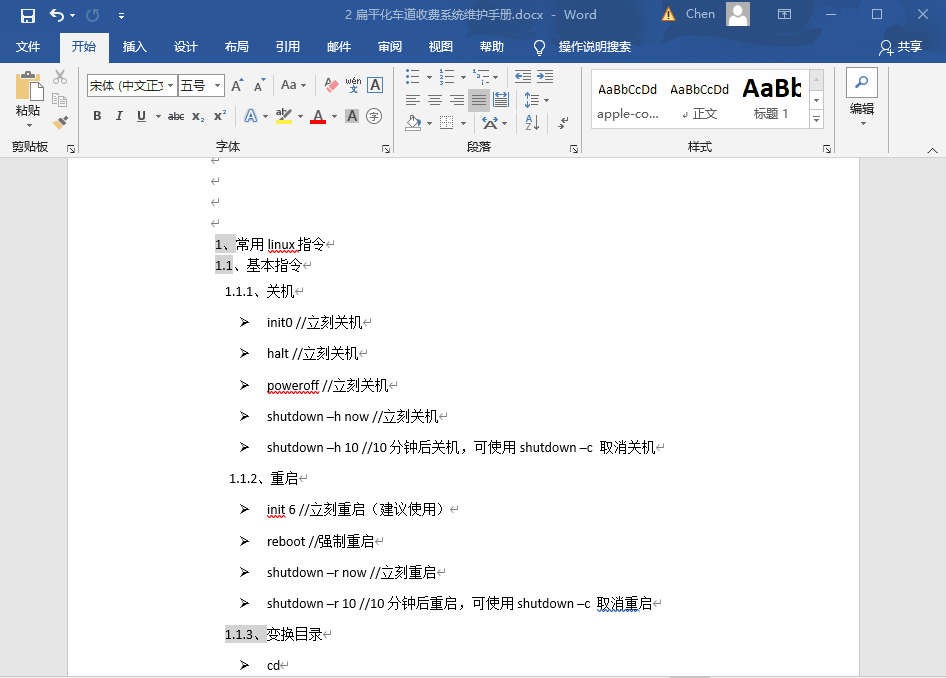Toggle bold formatting

point(97,116)
